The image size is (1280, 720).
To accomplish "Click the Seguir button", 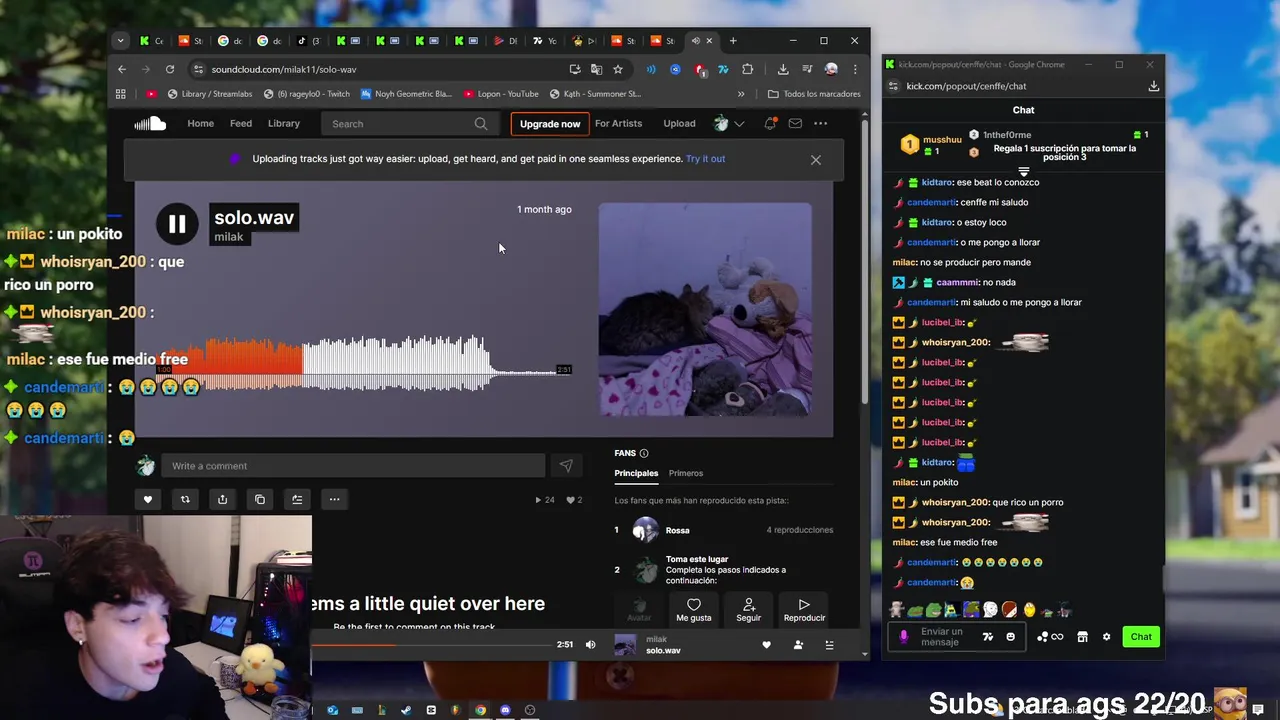I will [749, 610].
